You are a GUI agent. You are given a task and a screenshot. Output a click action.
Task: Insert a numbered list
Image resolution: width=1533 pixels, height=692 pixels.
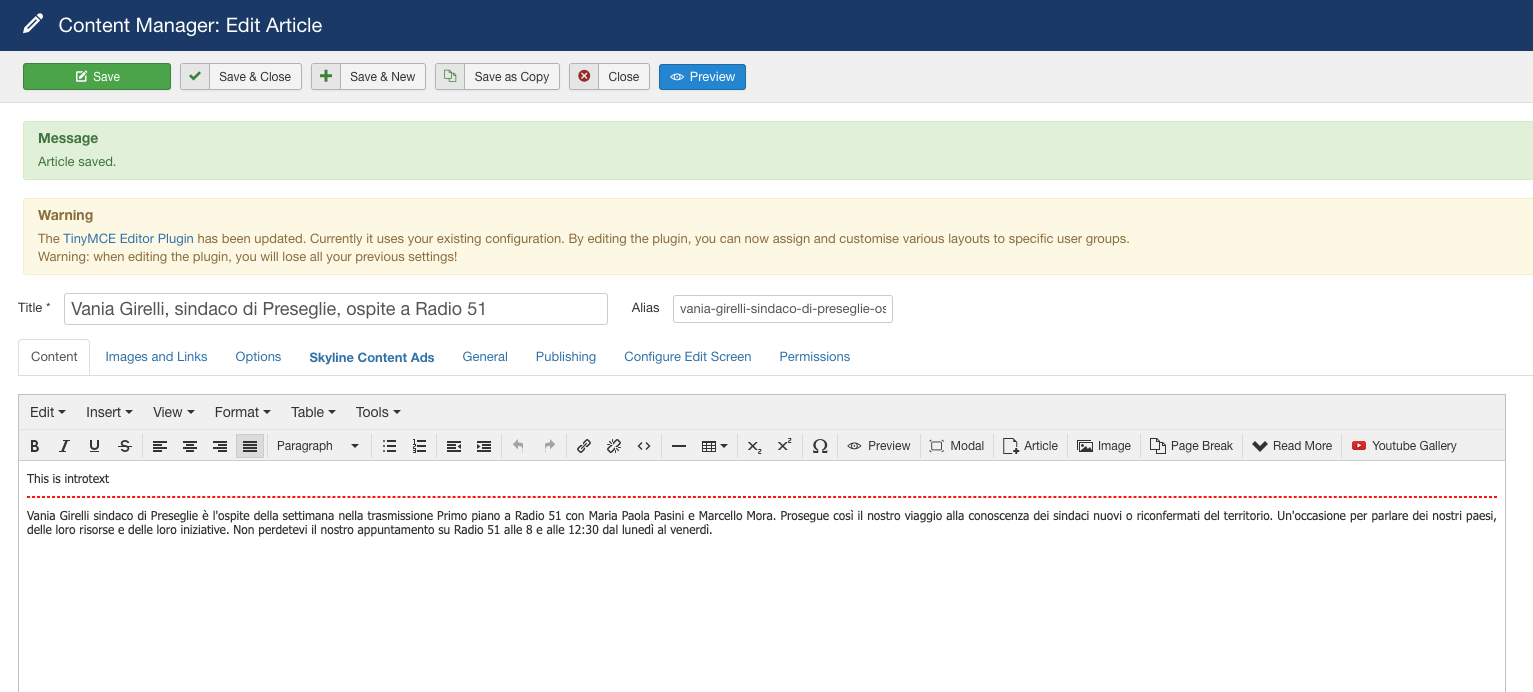point(420,446)
